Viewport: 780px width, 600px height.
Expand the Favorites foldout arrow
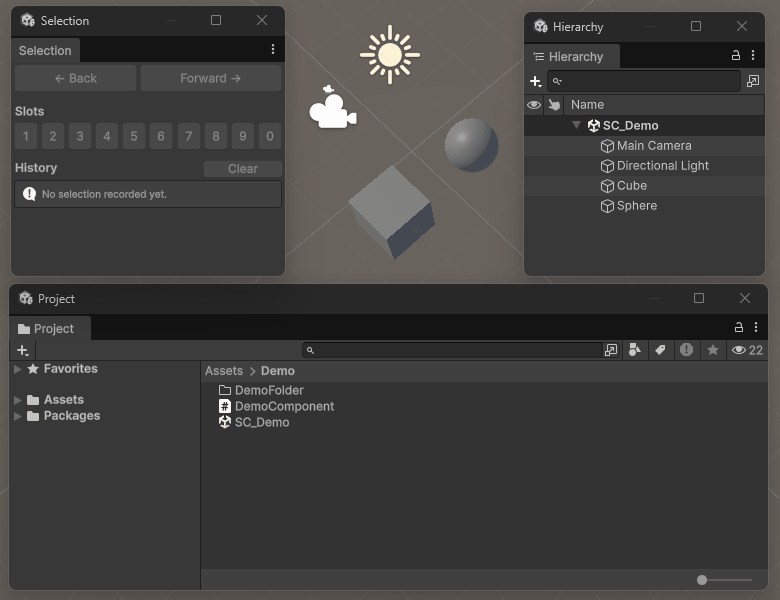click(x=17, y=369)
